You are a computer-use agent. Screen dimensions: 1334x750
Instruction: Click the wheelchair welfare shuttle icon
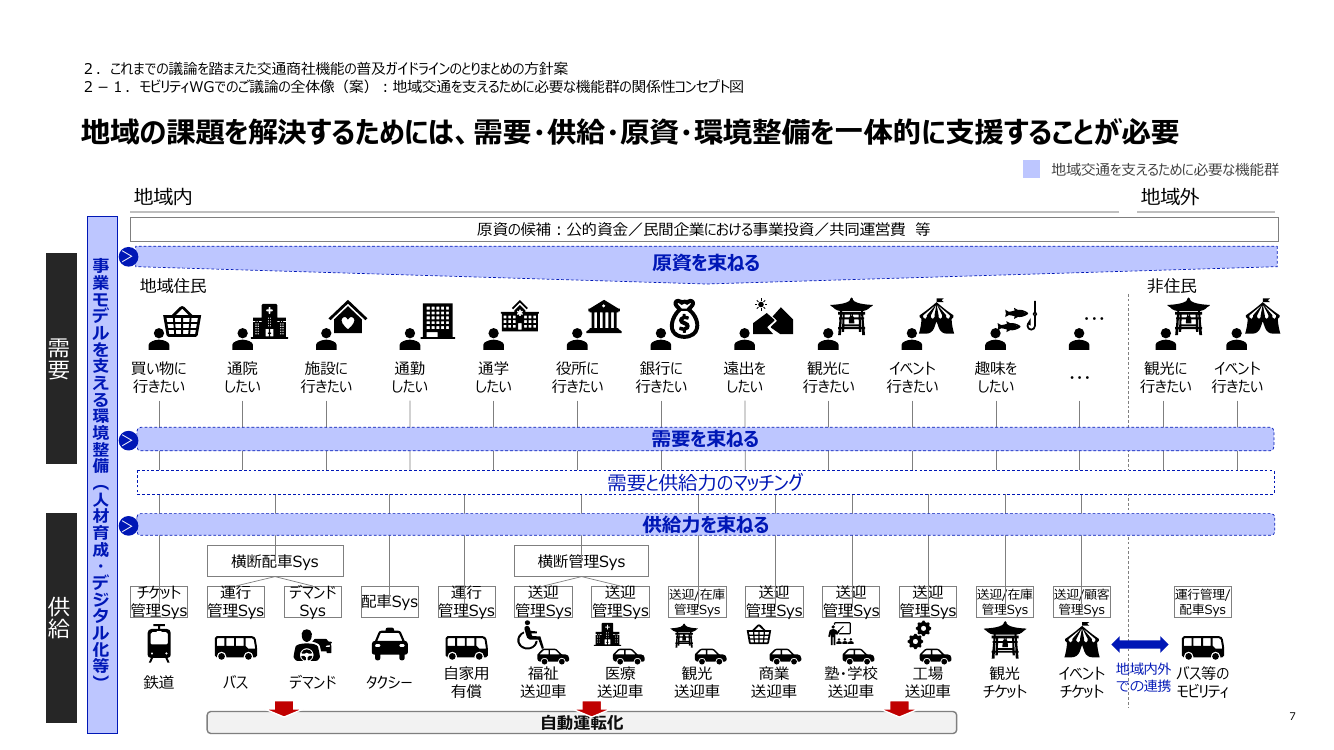click(543, 643)
